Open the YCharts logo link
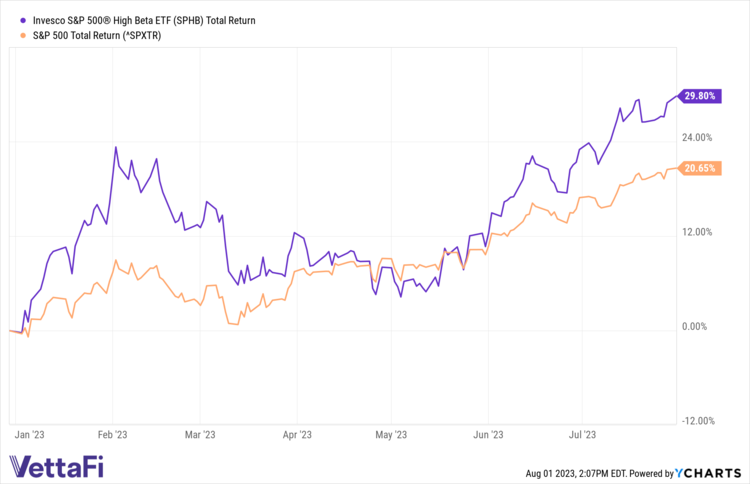The image size is (750, 484). click(x=708, y=471)
